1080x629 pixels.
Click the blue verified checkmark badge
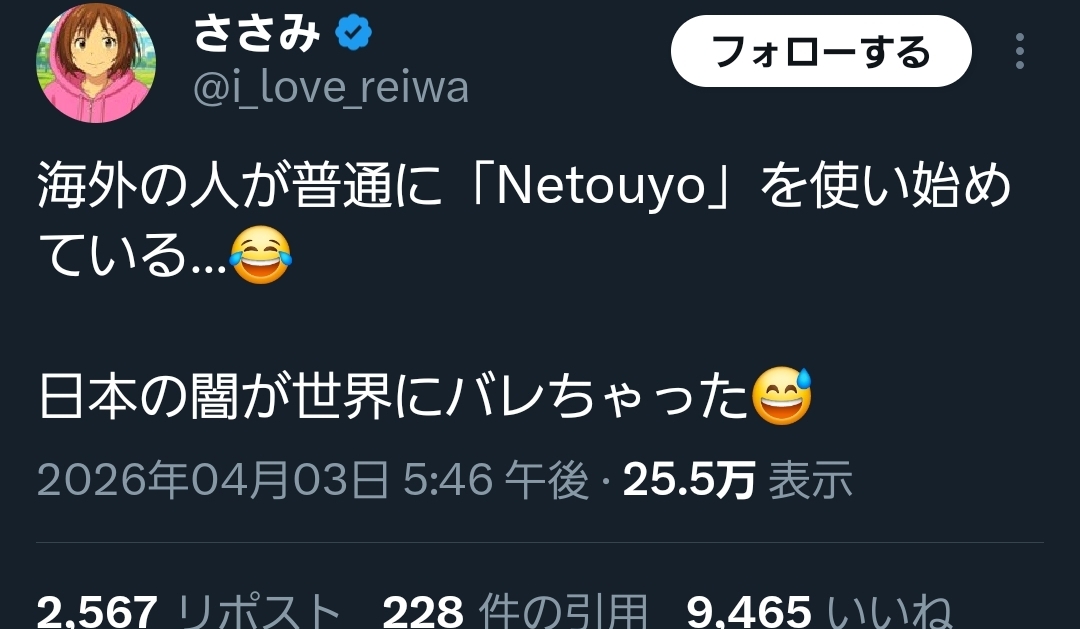[x=354, y=34]
